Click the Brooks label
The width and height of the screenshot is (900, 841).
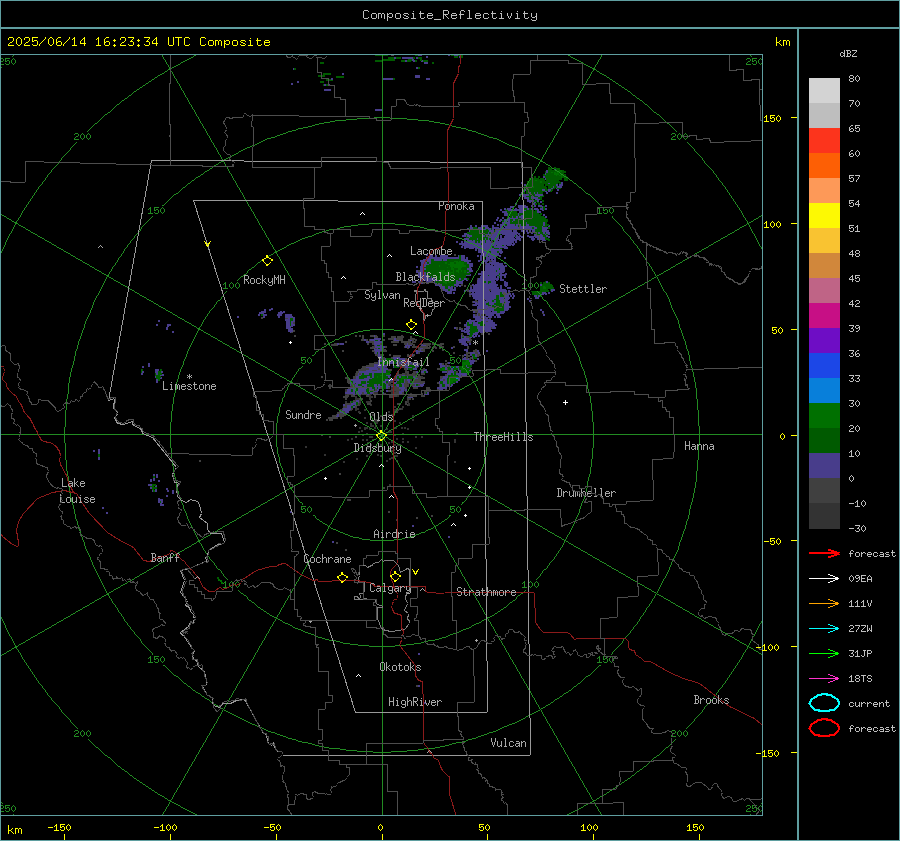[711, 700]
